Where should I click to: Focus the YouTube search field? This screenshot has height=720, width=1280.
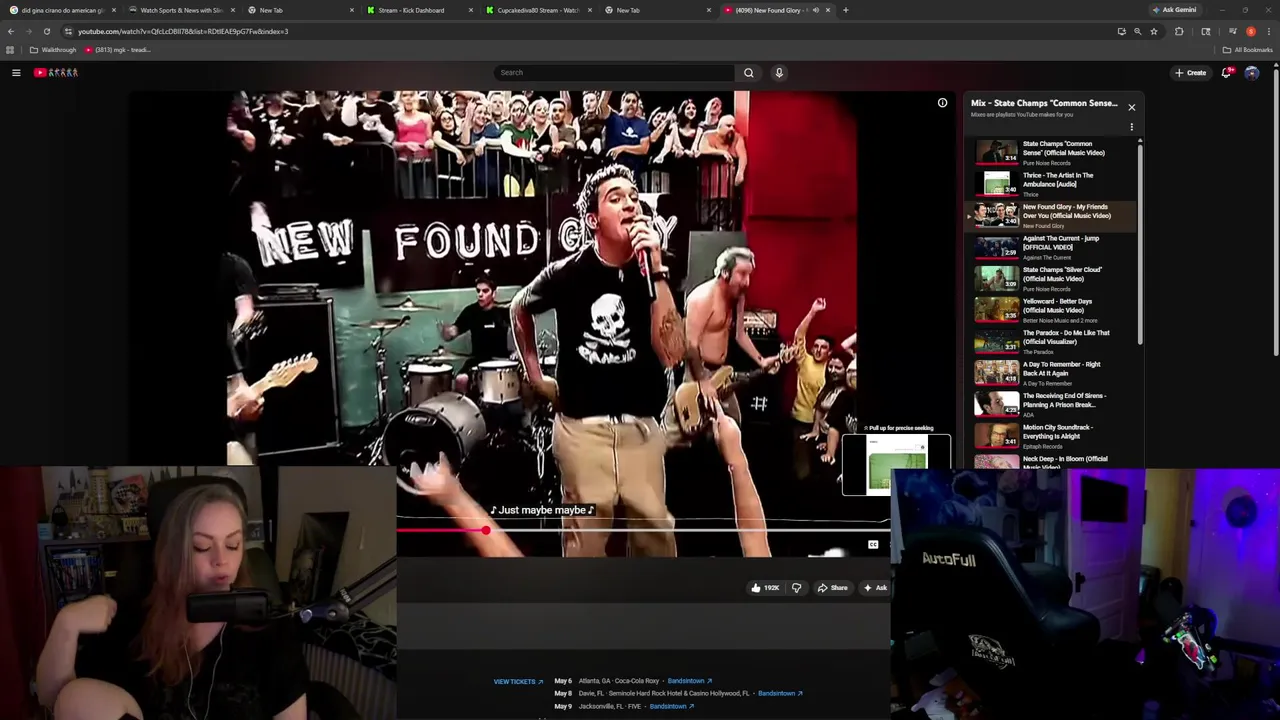pyautogui.click(x=614, y=72)
